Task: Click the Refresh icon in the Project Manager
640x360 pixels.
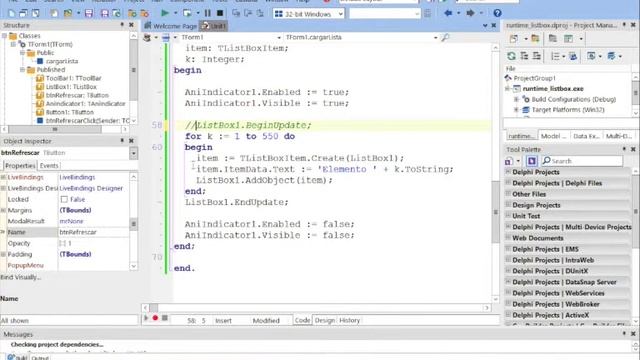Action: tap(511, 56)
